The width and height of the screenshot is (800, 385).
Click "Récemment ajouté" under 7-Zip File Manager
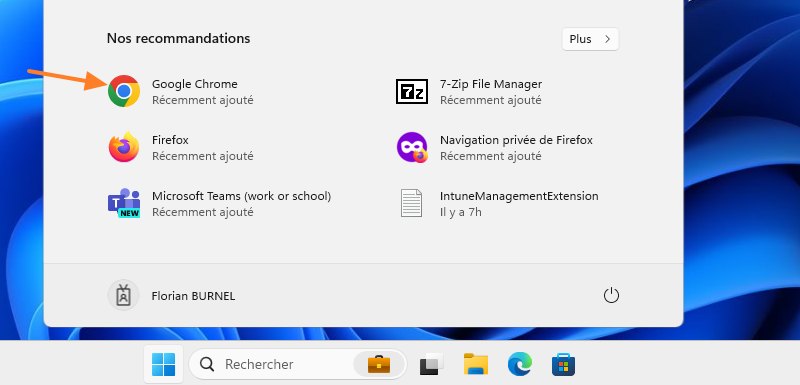pos(490,100)
